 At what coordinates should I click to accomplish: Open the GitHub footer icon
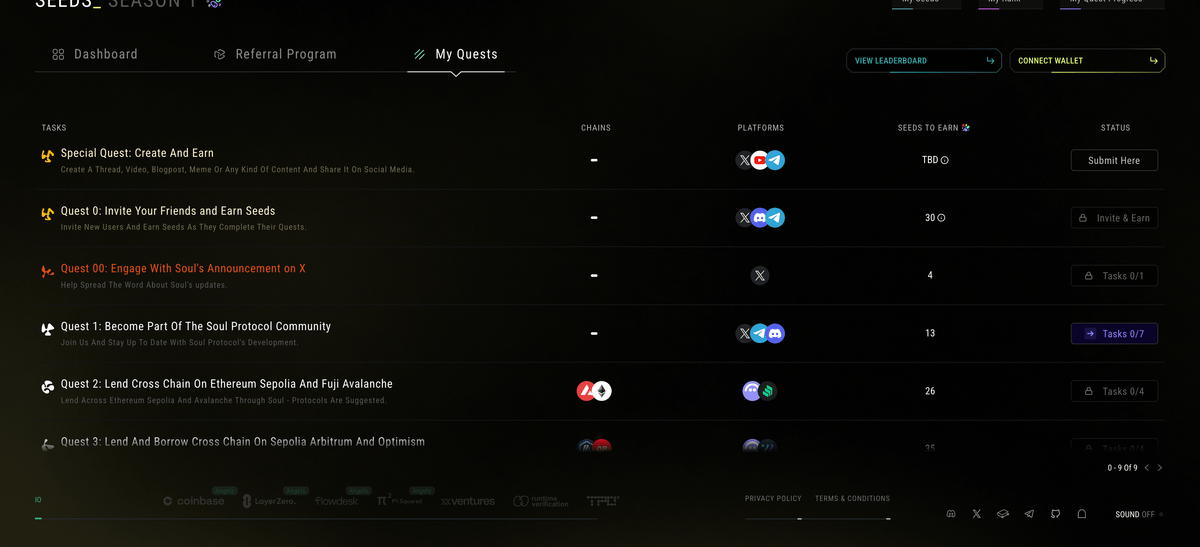coord(1055,514)
